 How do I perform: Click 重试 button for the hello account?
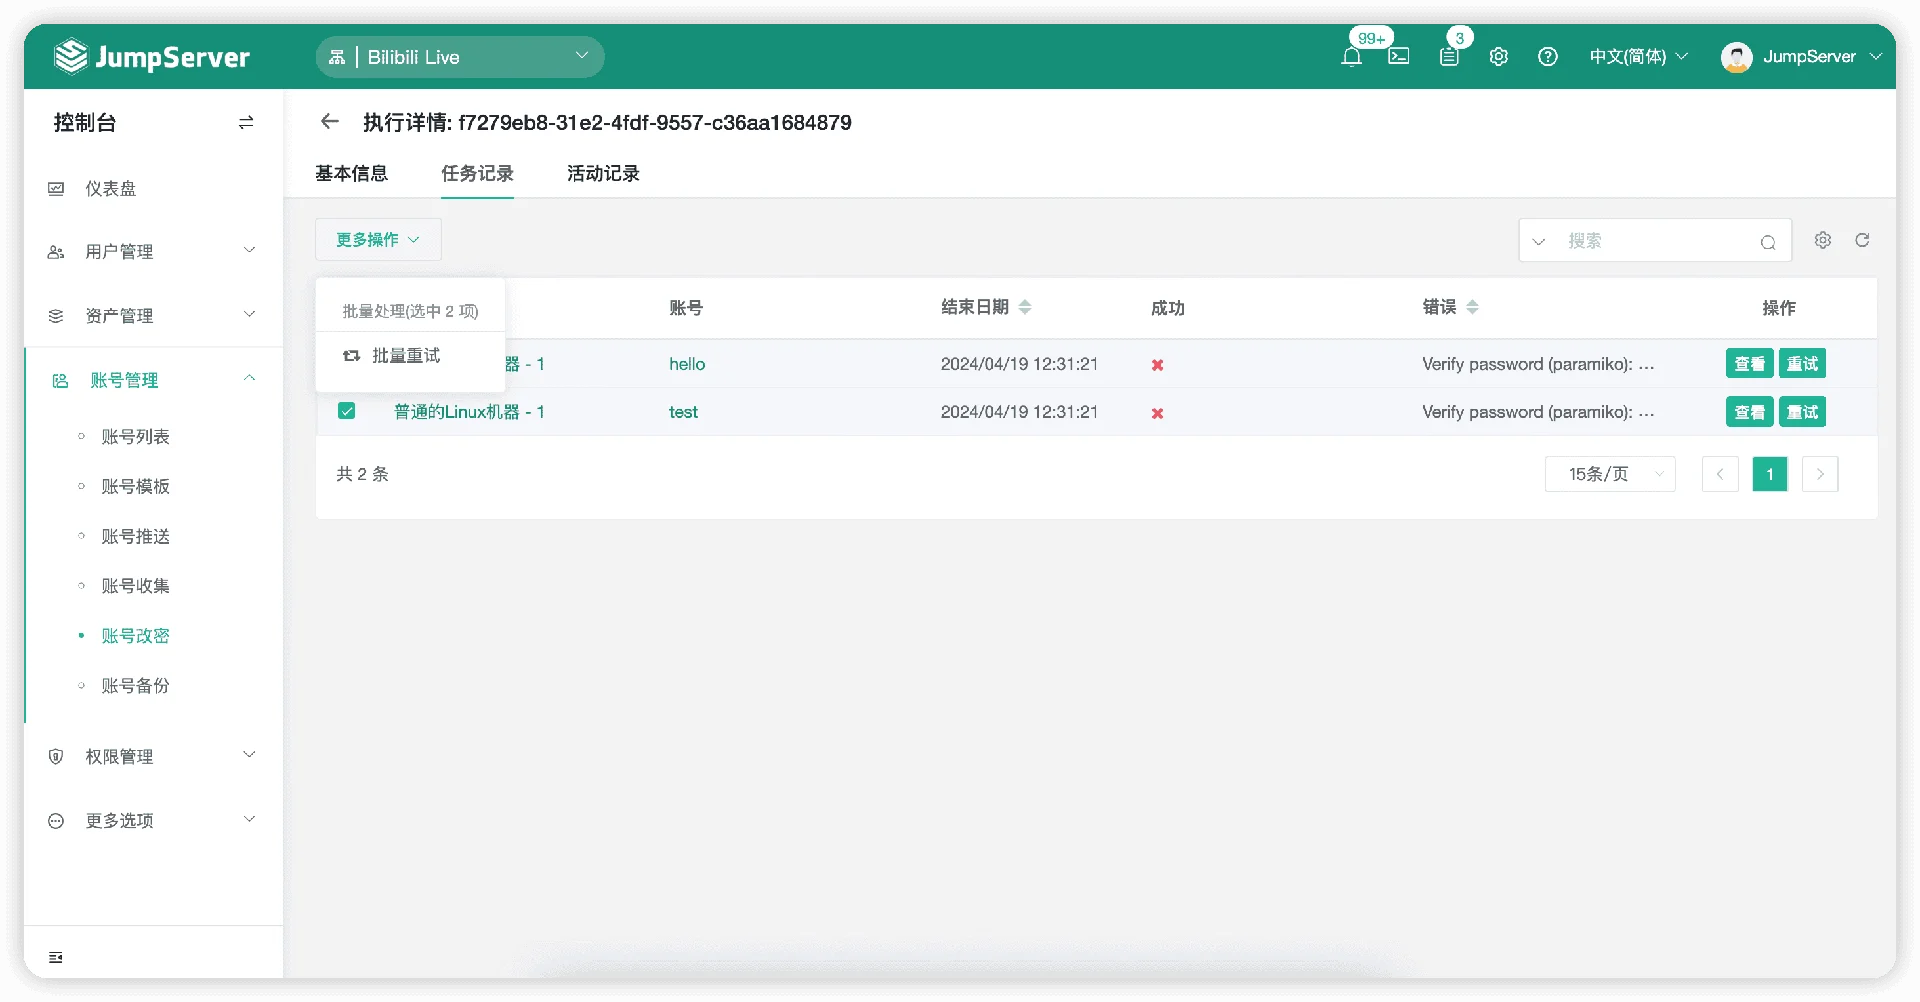coord(1802,364)
